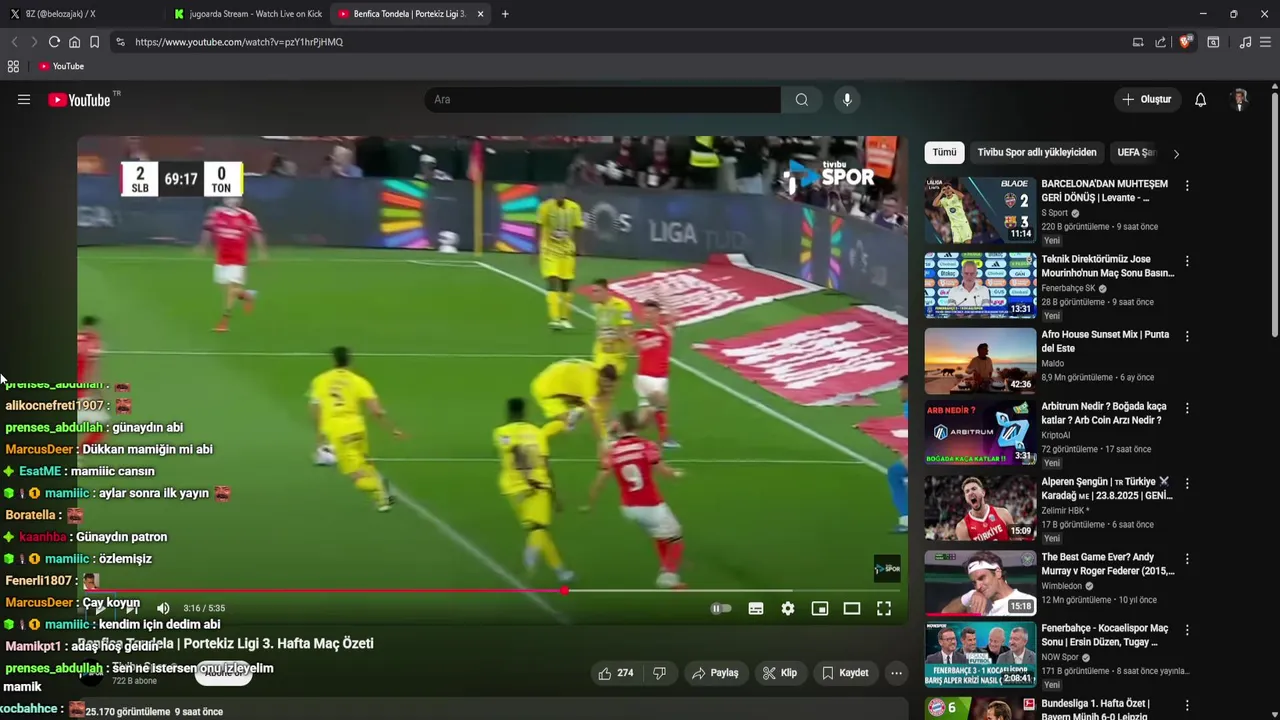Screen dimensions: 1280x720
Task: Switch to miniplayer mode
Action: [820, 608]
